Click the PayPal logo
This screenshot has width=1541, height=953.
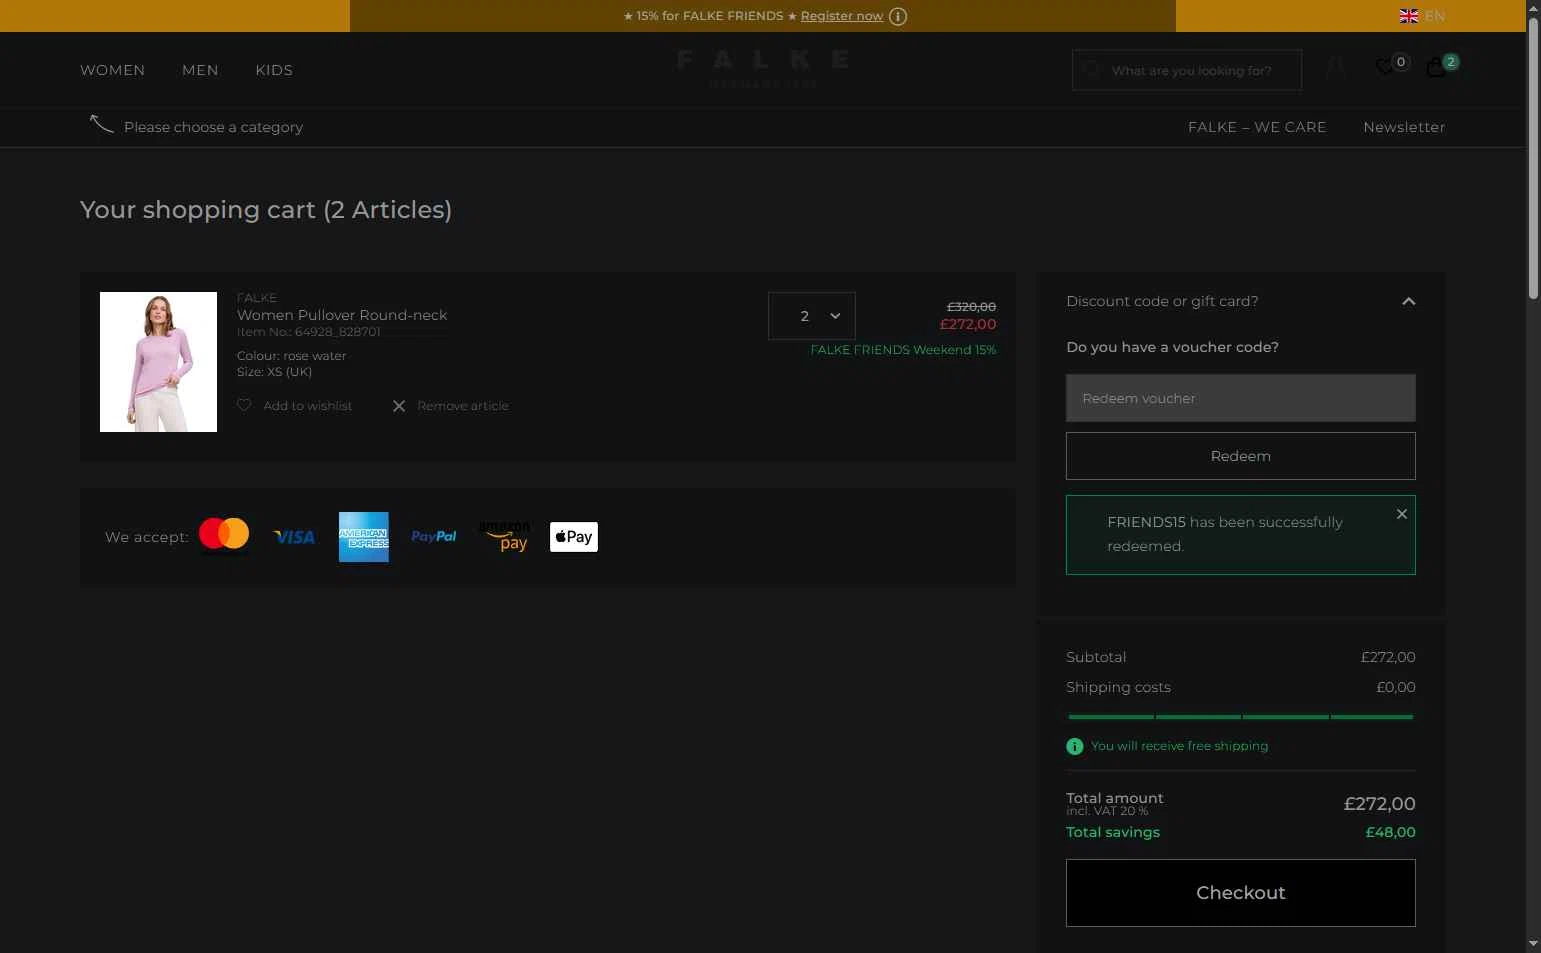point(434,537)
